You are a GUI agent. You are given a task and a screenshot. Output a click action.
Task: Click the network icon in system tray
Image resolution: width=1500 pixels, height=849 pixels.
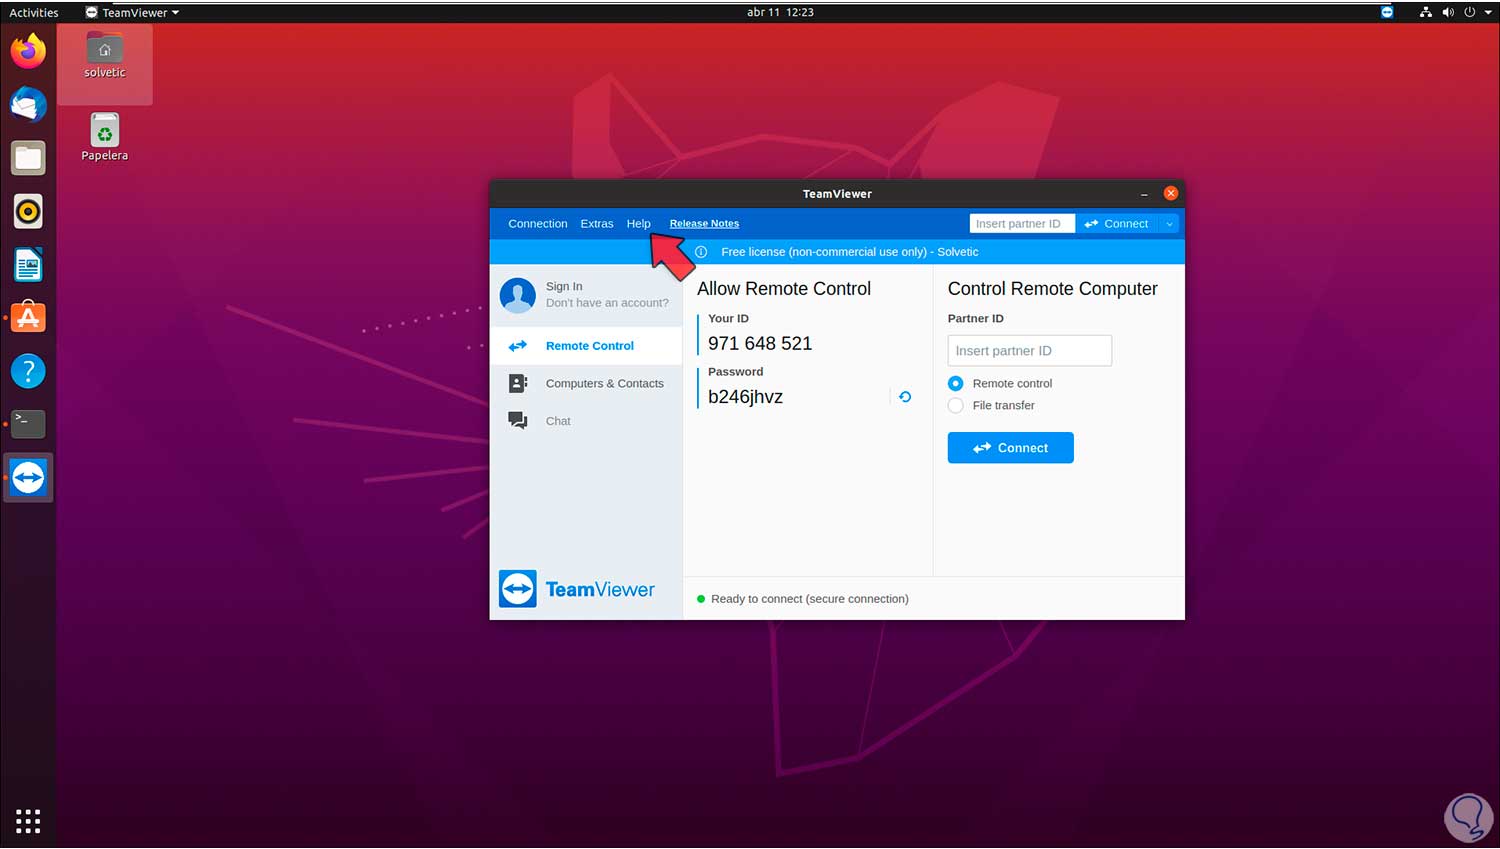pyautogui.click(x=1426, y=12)
